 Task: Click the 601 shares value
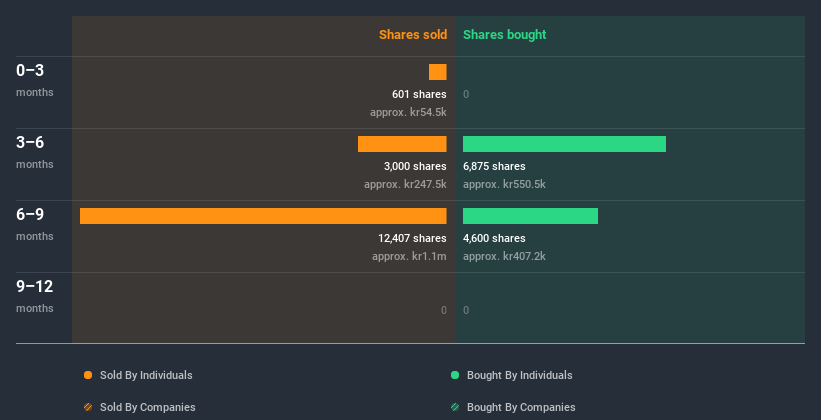[419, 94]
